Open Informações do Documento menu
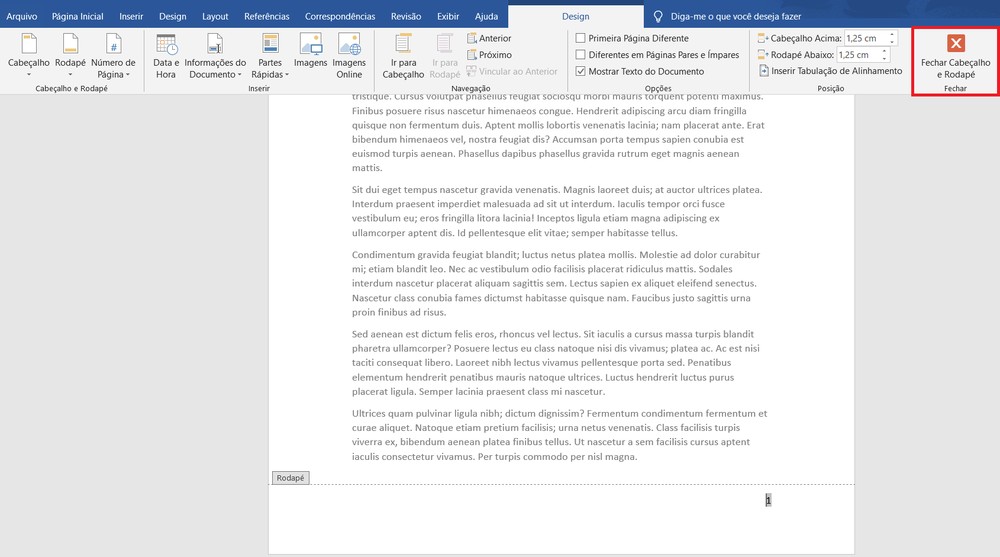1000x557 pixels. [x=215, y=56]
